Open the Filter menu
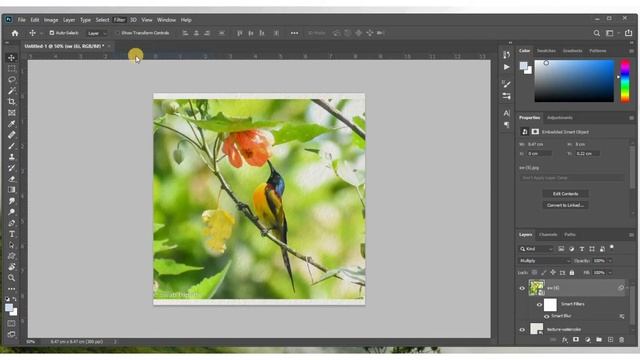This screenshot has width=640, height=360. pos(119,20)
